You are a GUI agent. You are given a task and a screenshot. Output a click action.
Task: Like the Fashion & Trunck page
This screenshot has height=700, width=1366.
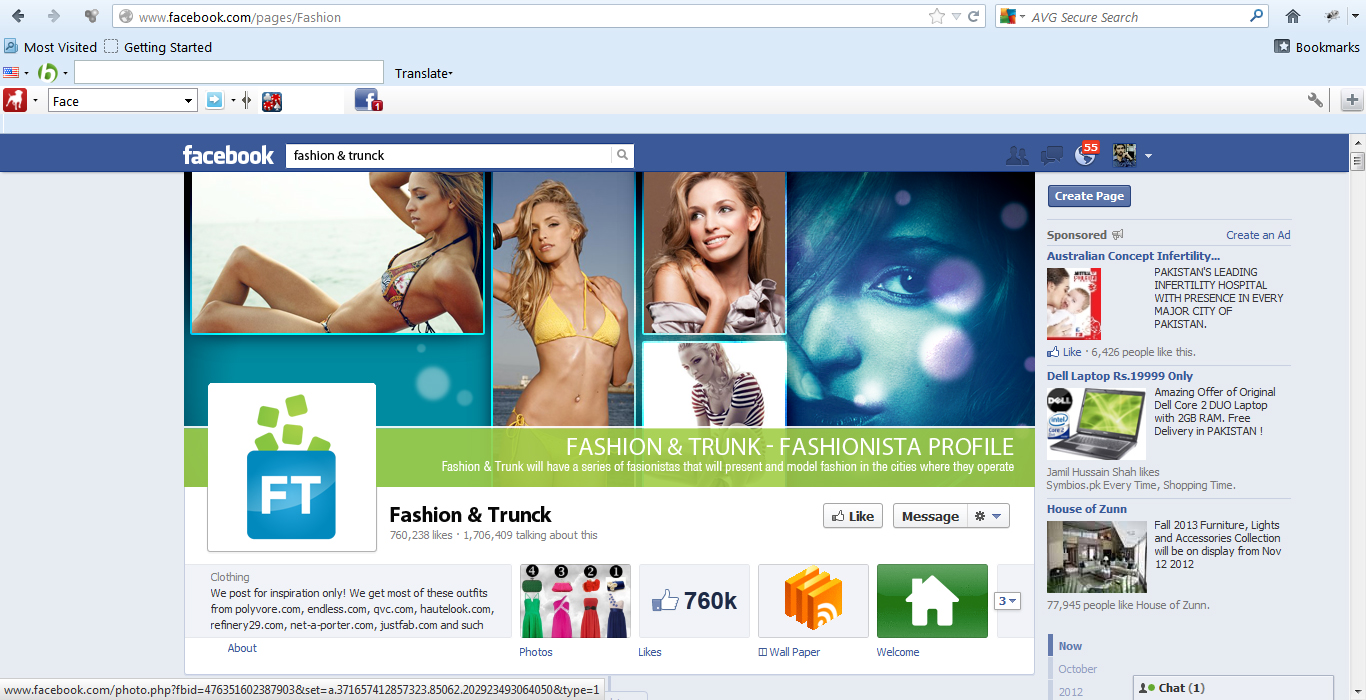tap(853, 516)
